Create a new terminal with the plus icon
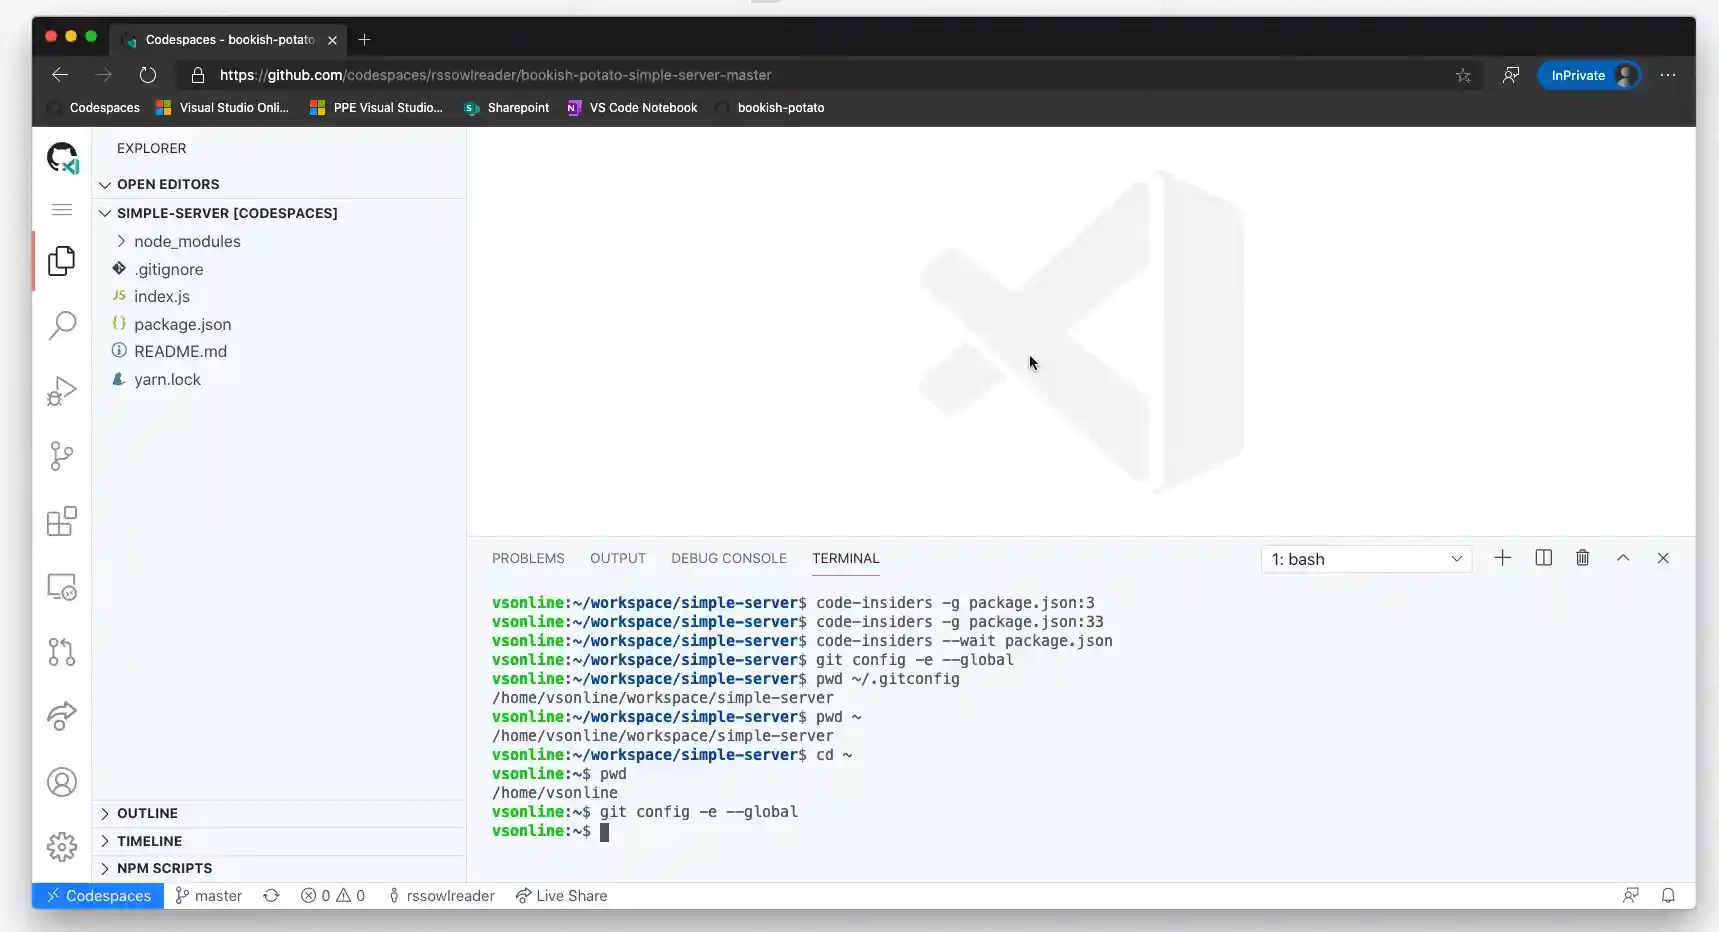1719x932 pixels. point(1503,558)
